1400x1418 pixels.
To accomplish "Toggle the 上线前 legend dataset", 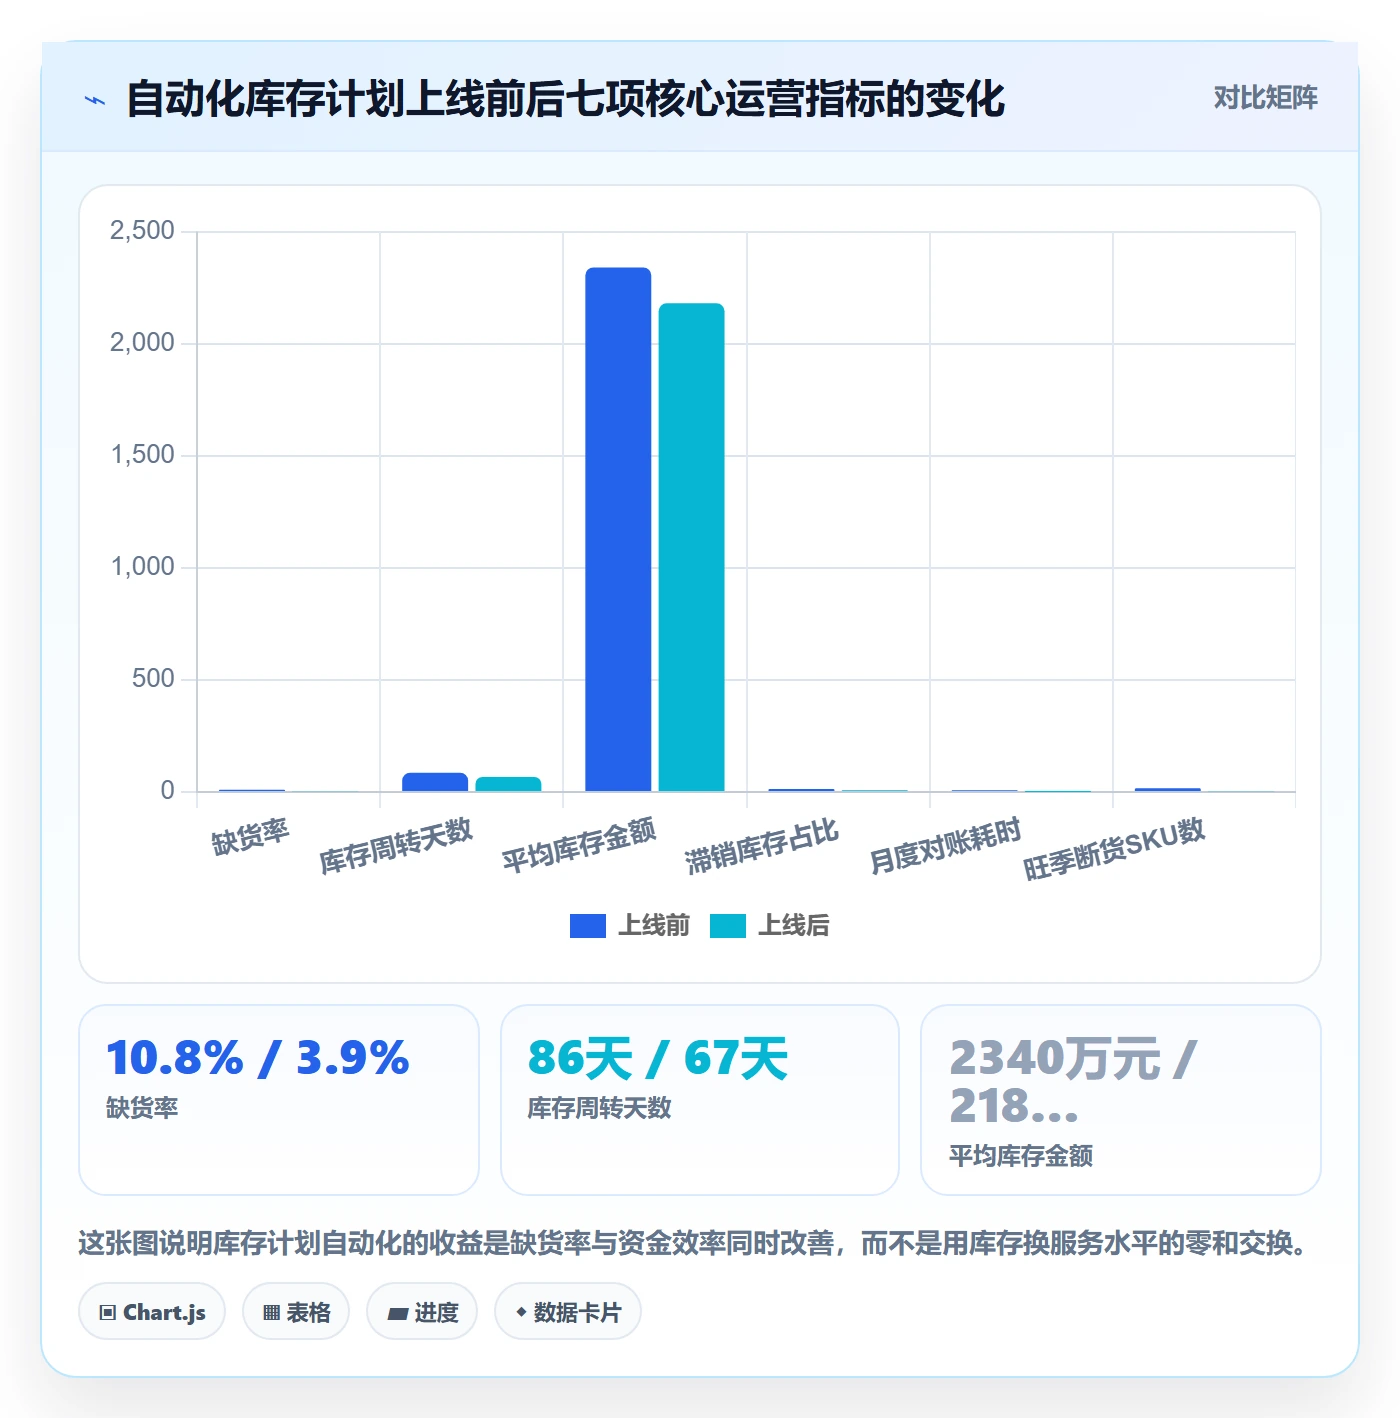I will [x=630, y=925].
